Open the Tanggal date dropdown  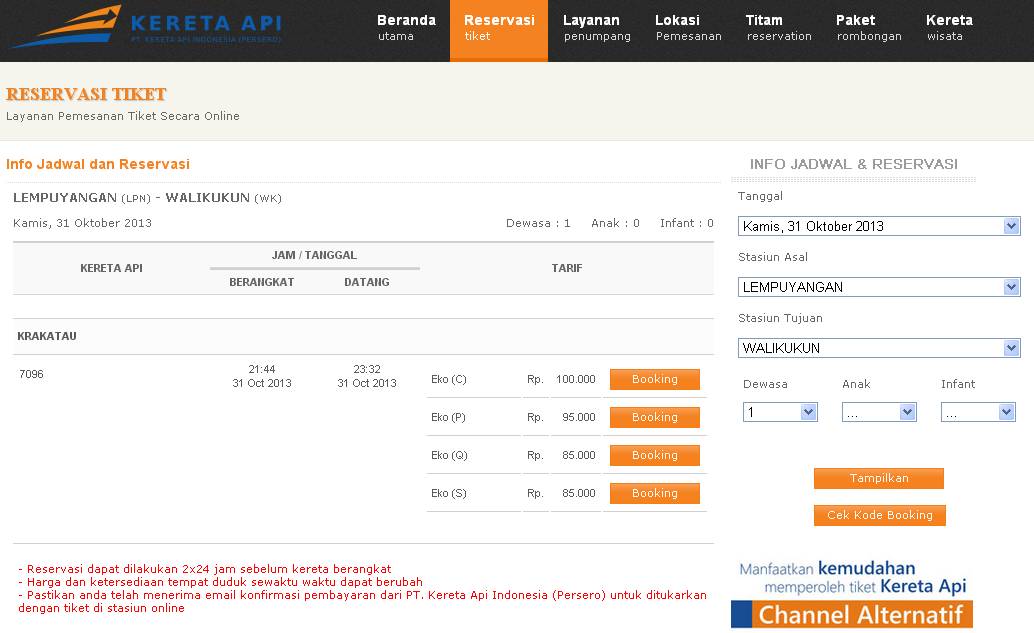tap(879, 226)
